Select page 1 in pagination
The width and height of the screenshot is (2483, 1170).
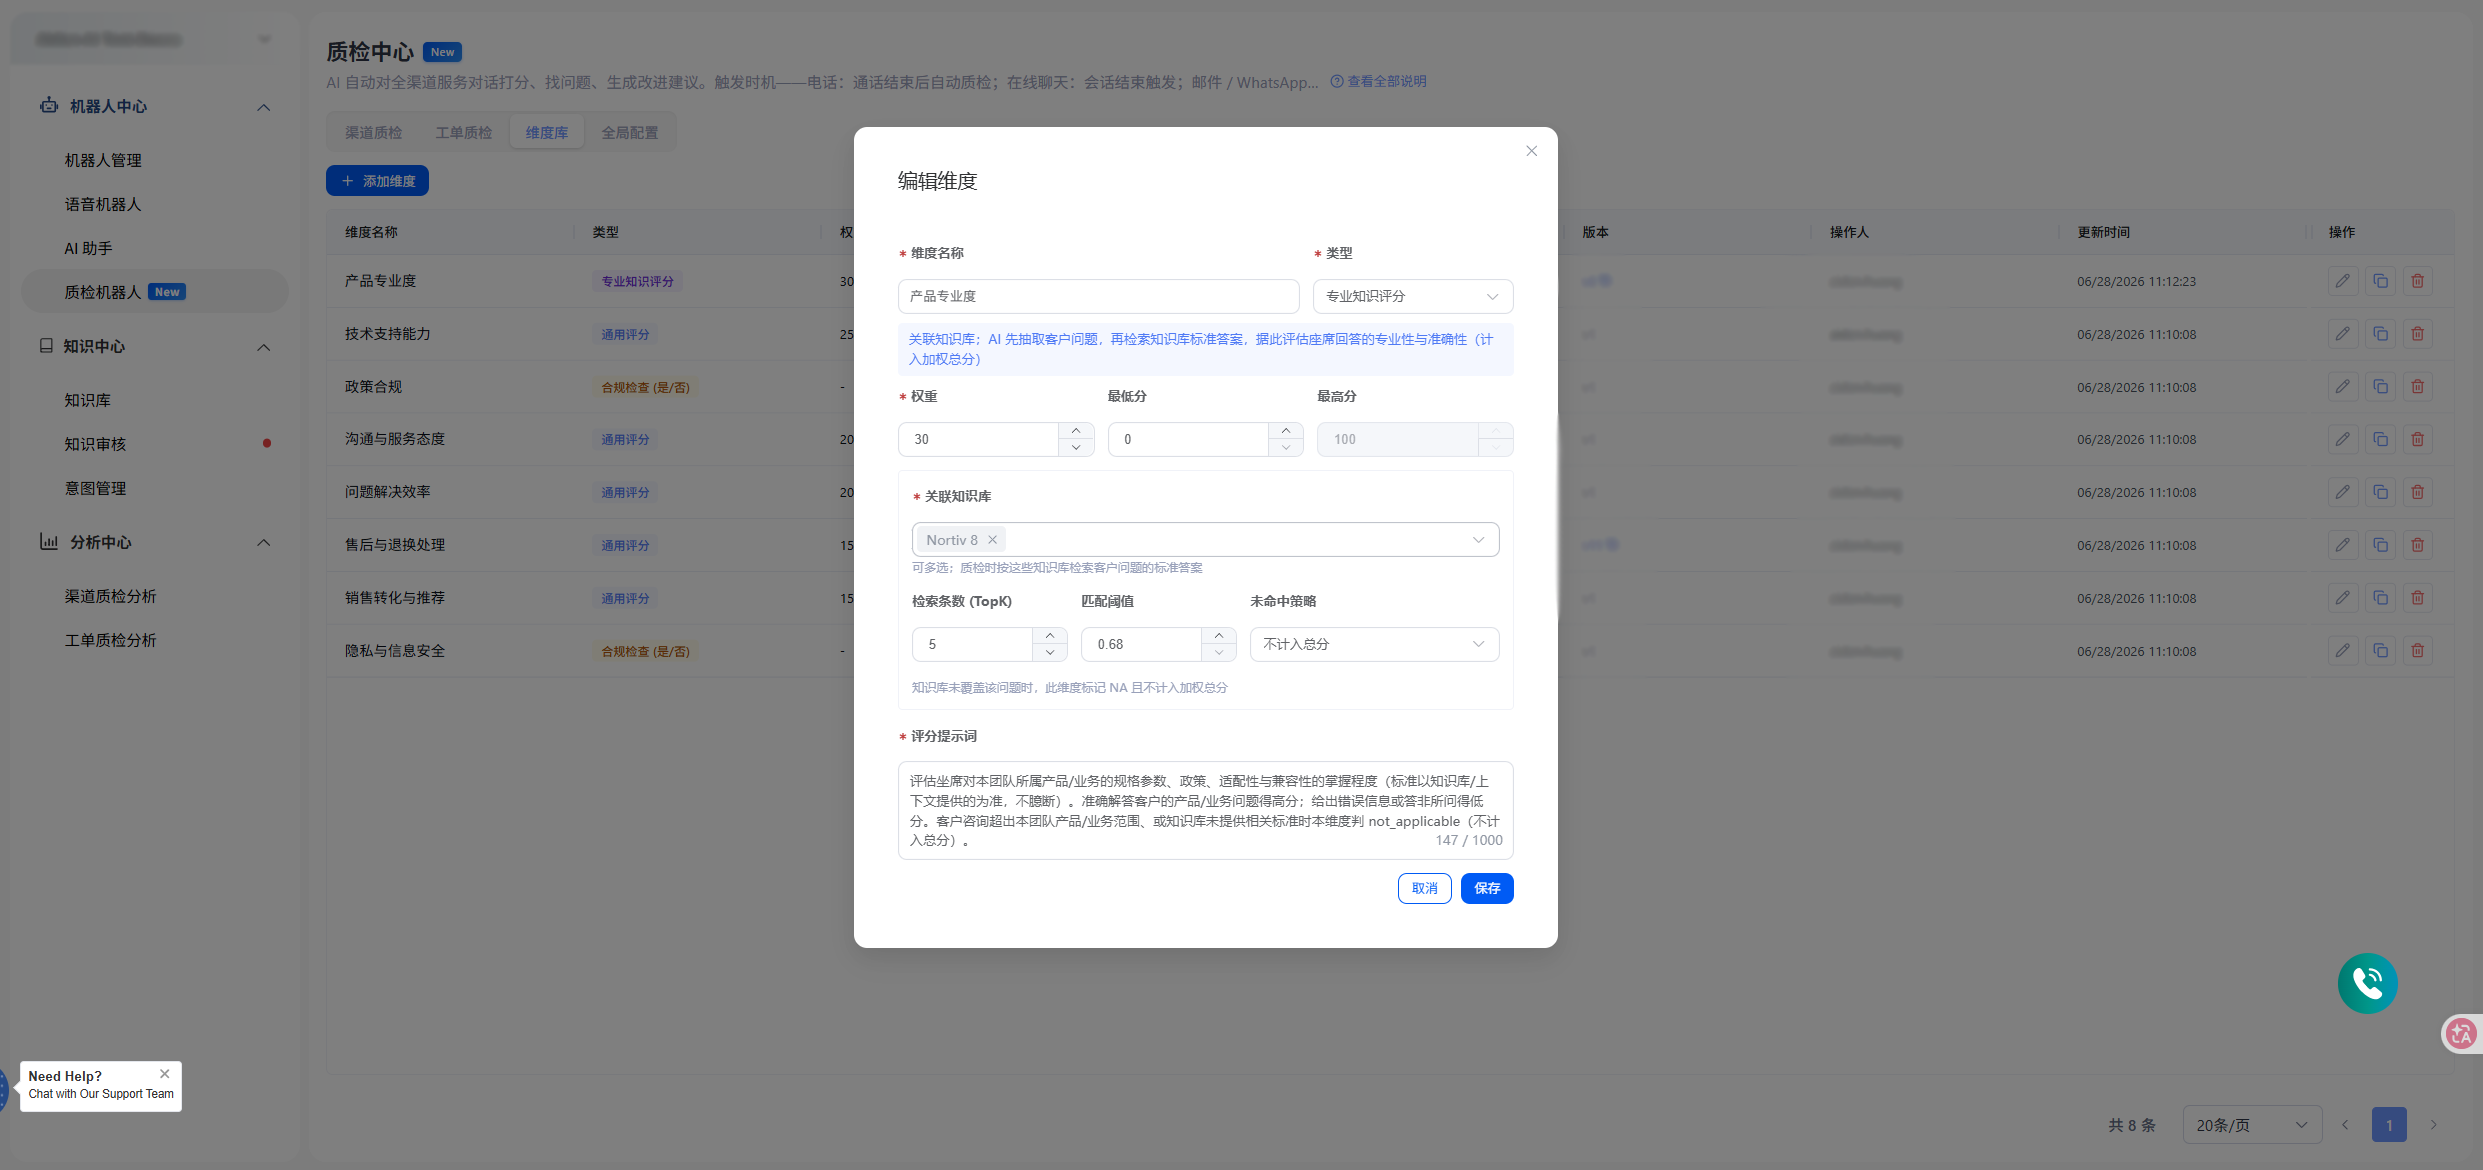(x=2389, y=1125)
